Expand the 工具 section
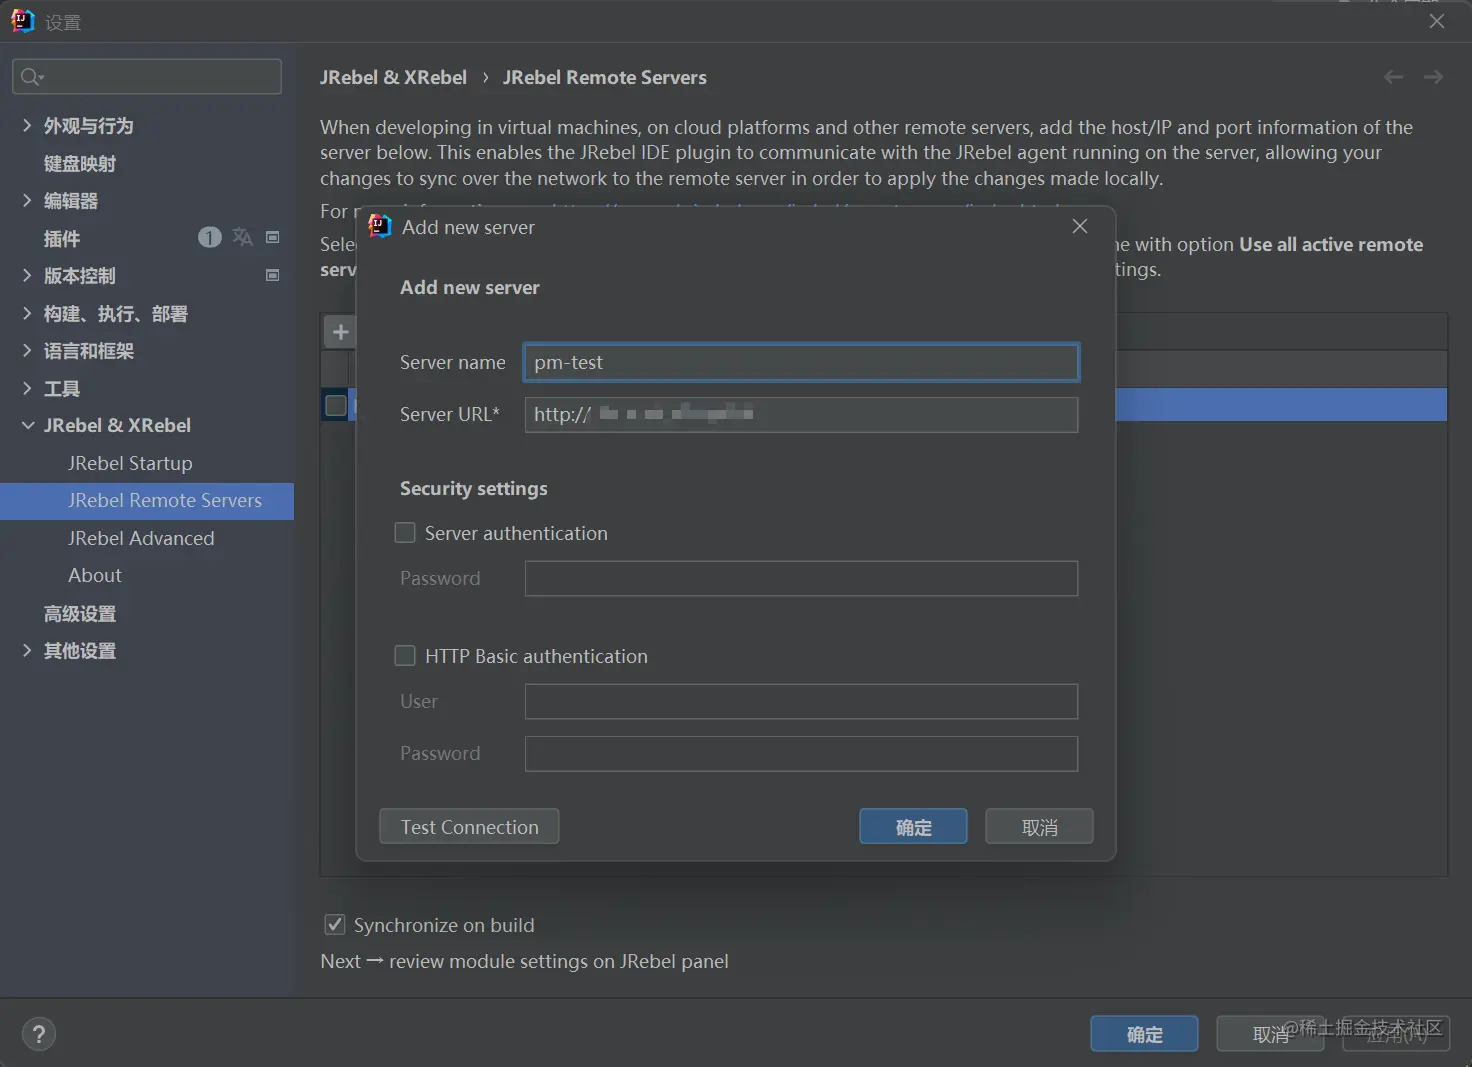The image size is (1472, 1067). pyautogui.click(x=27, y=388)
